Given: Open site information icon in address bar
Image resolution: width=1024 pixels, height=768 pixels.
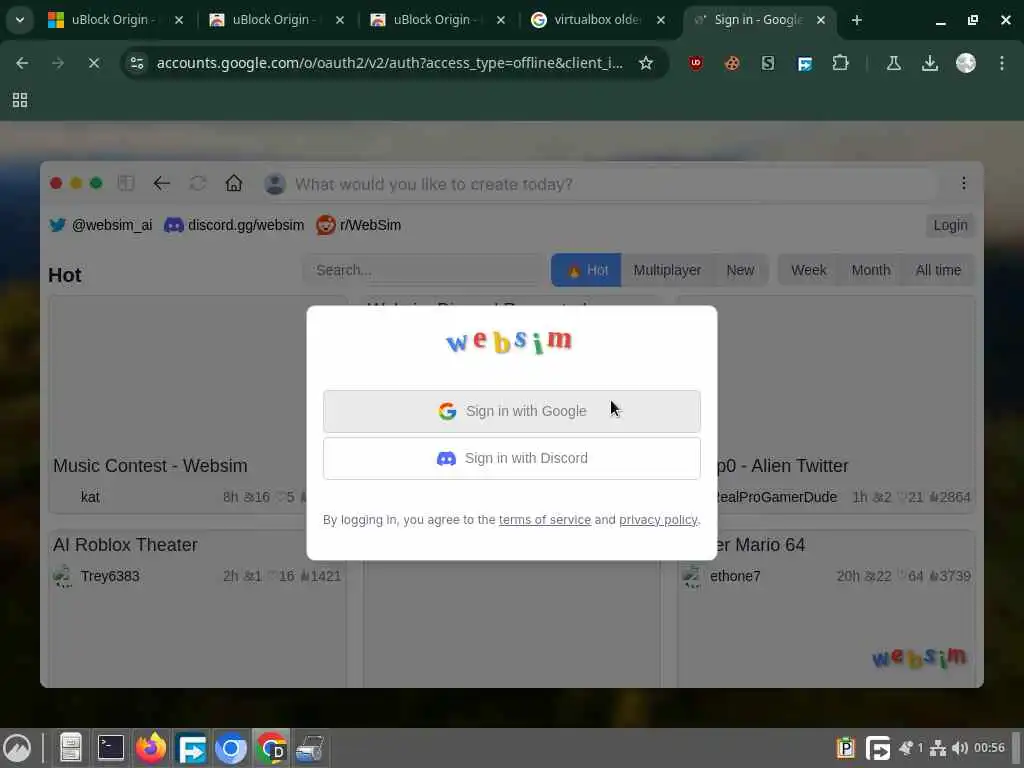Looking at the screenshot, I should (x=137, y=63).
